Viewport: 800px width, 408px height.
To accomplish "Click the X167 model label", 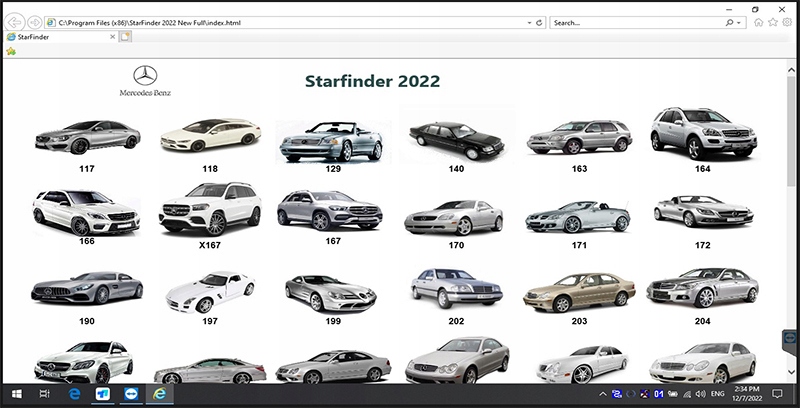I will 210,245.
